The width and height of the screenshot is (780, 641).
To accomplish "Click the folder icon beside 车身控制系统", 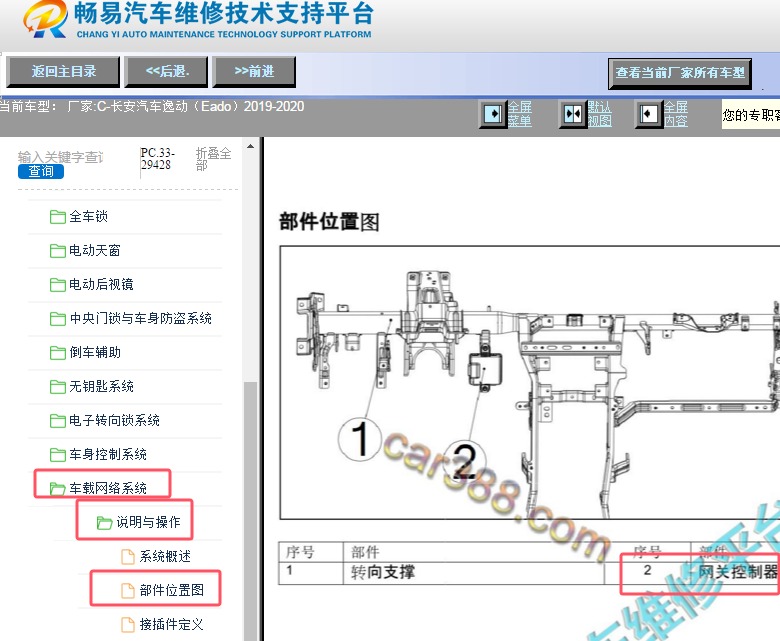I will click(58, 455).
